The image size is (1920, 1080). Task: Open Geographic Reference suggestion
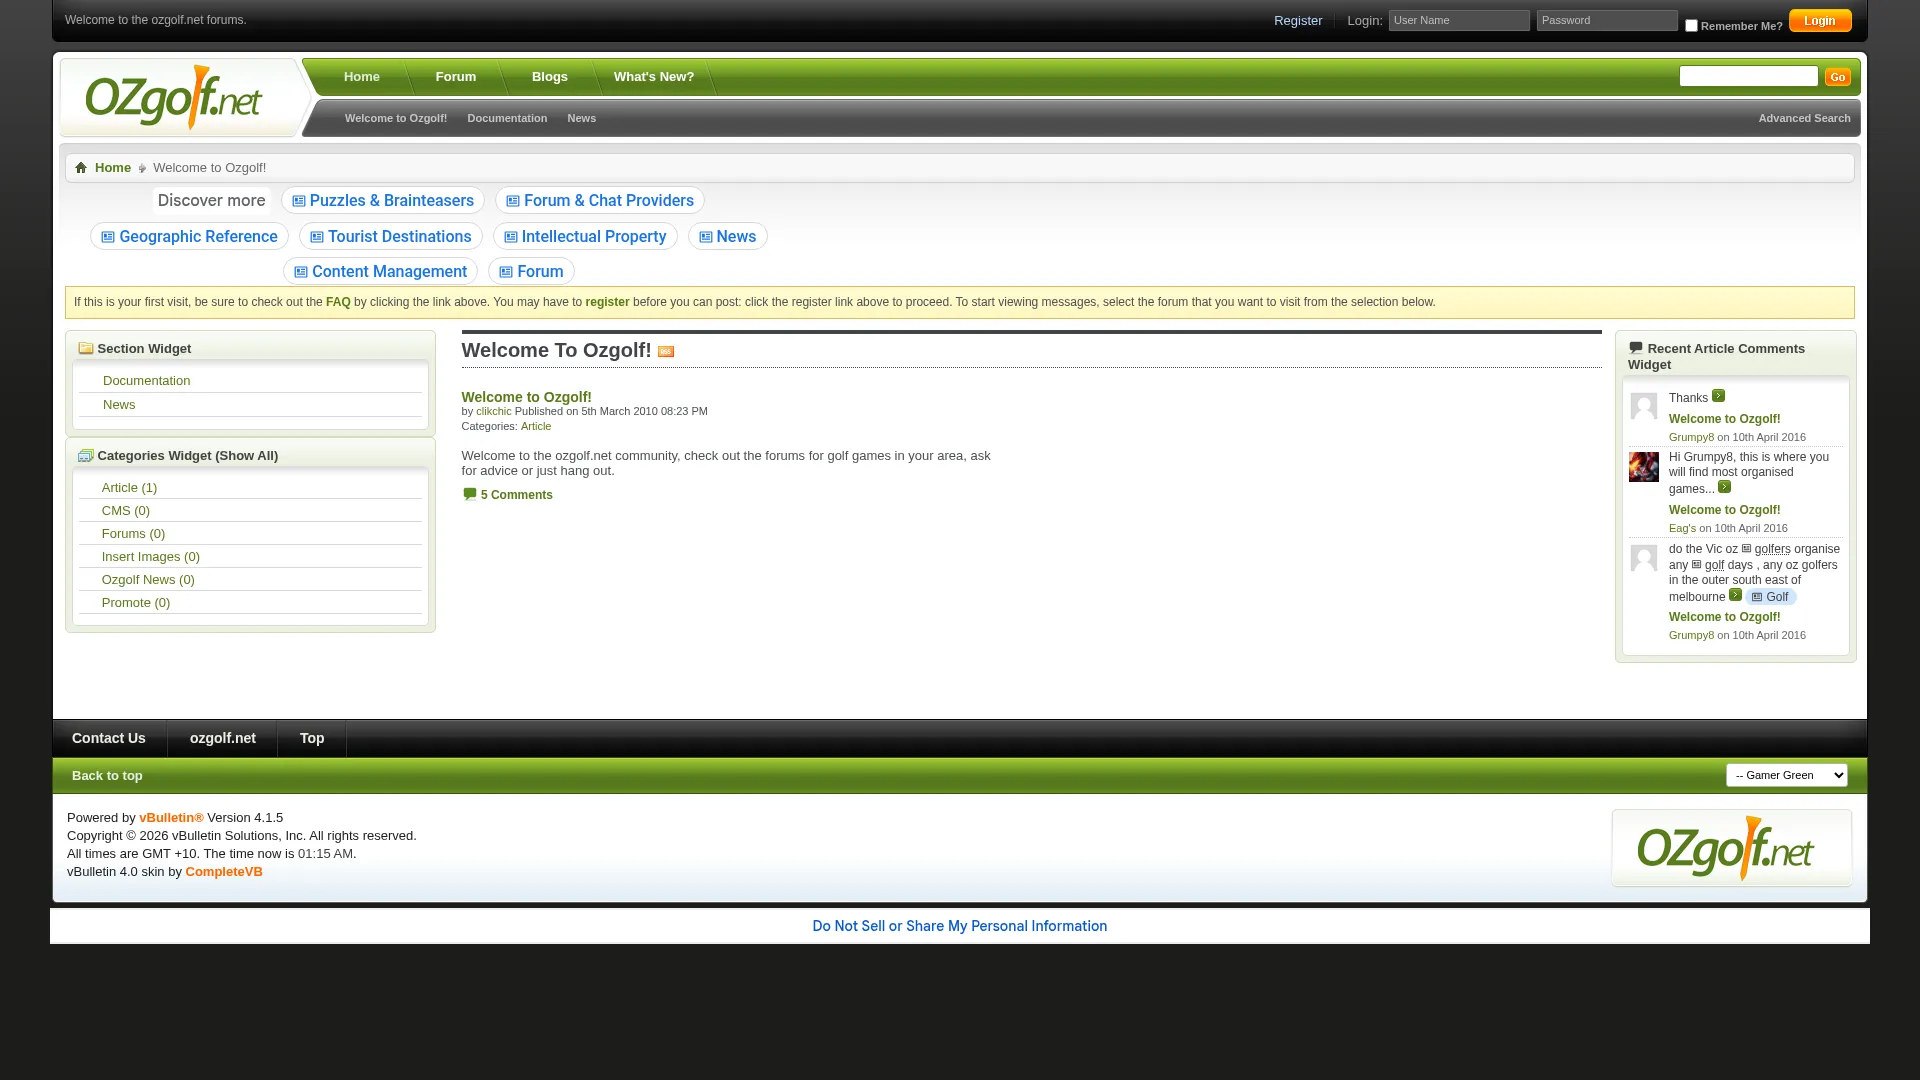(189, 237)
